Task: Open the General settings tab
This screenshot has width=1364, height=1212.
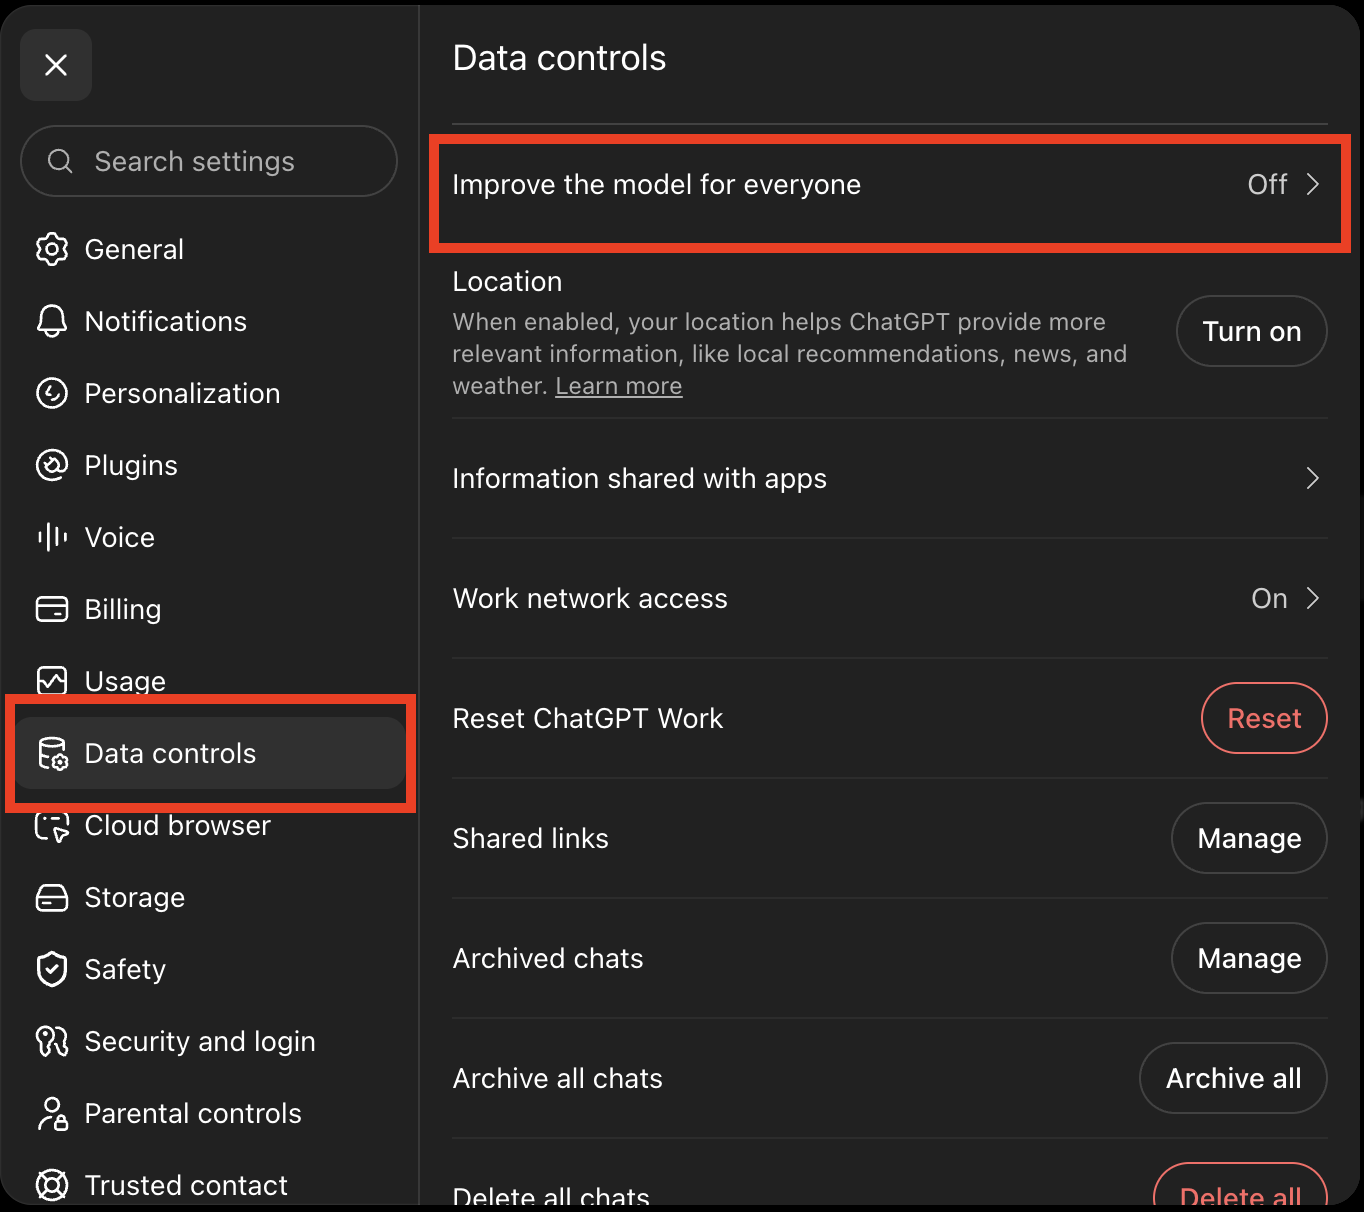Action: pyautogui.click(x=209, y=249)
